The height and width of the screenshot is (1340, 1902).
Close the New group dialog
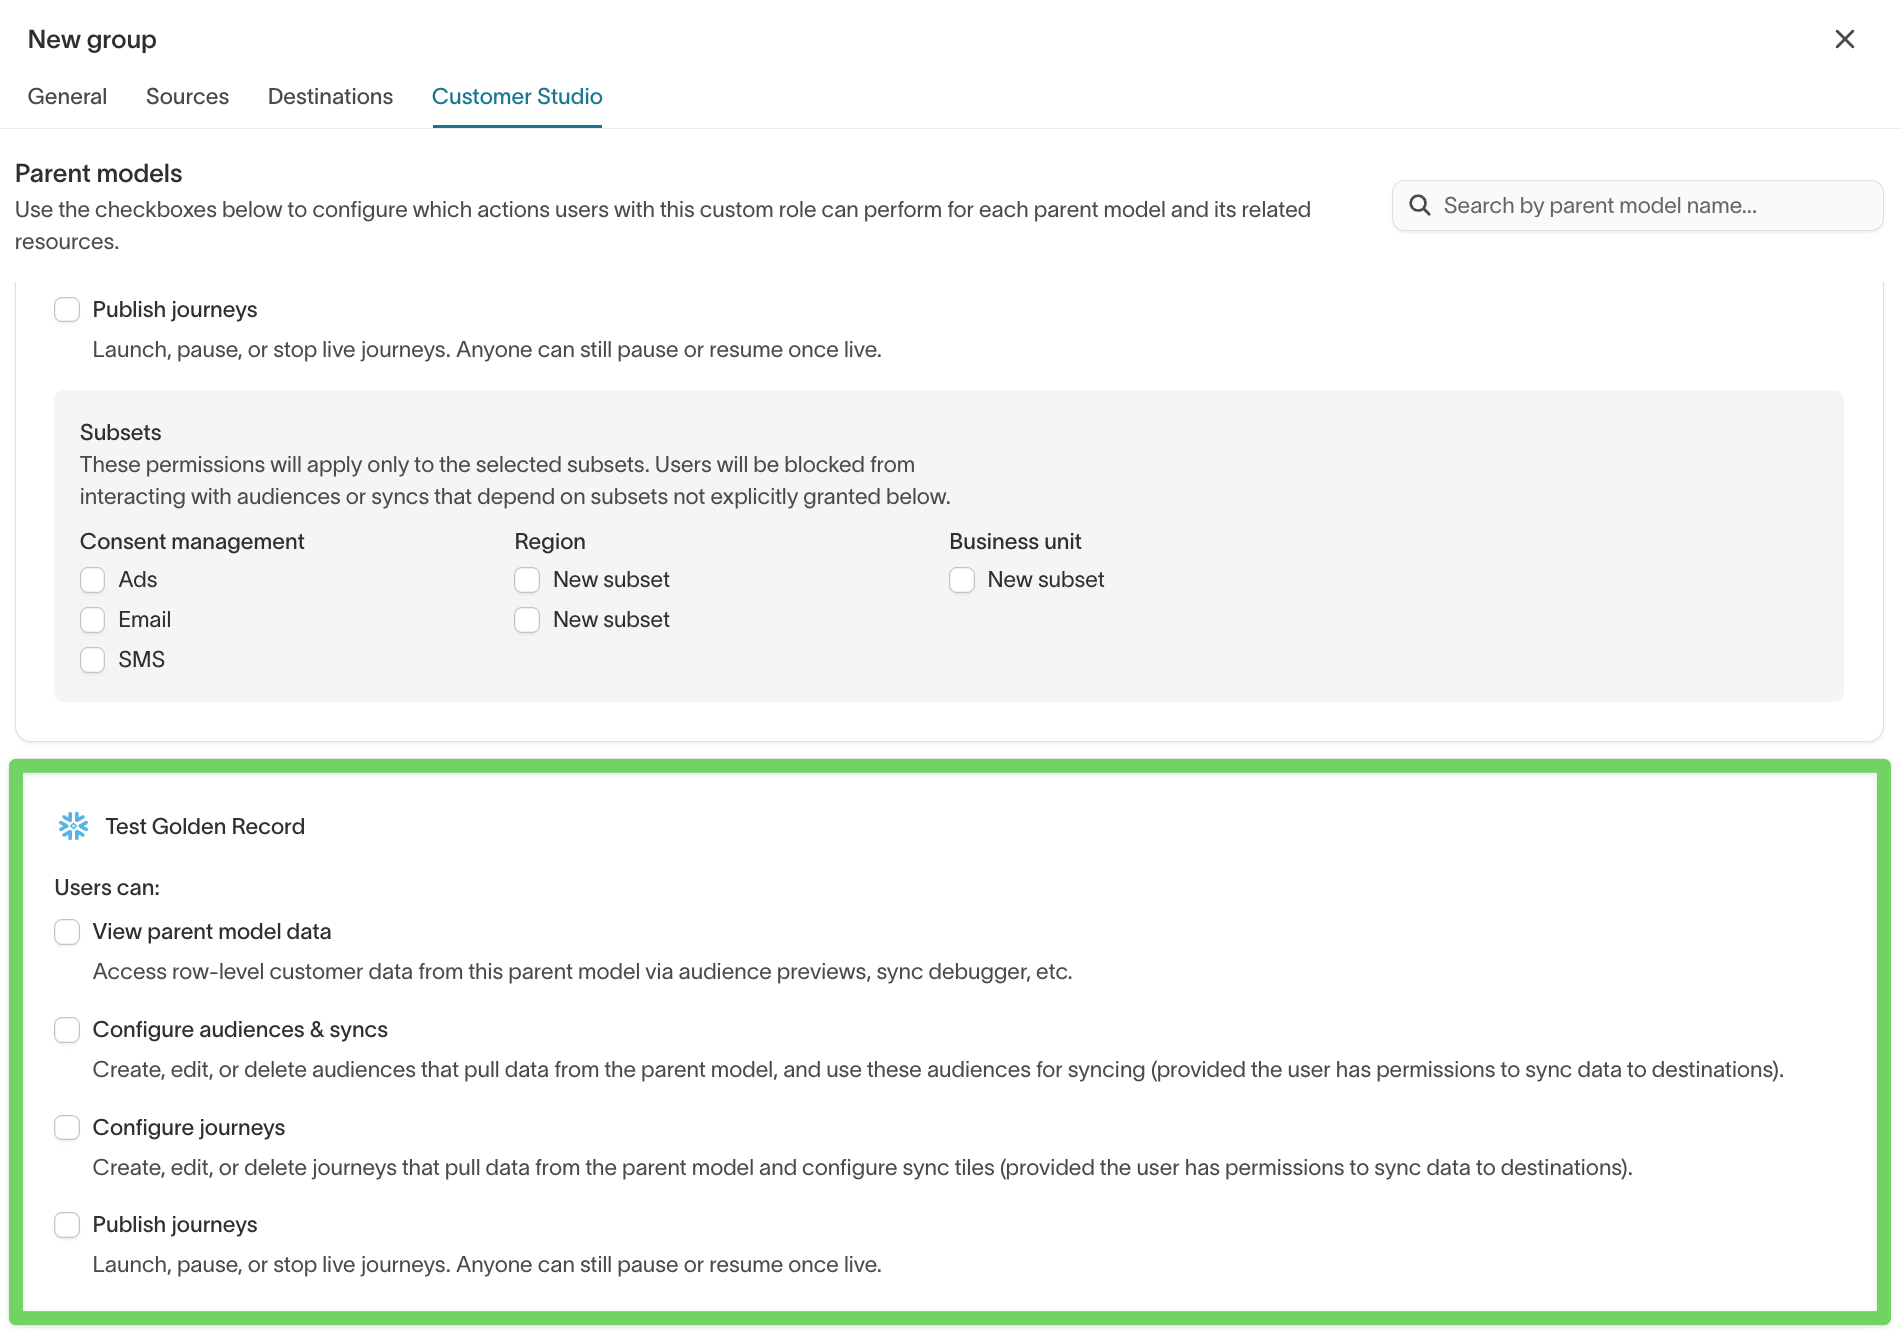(1845, 39)
